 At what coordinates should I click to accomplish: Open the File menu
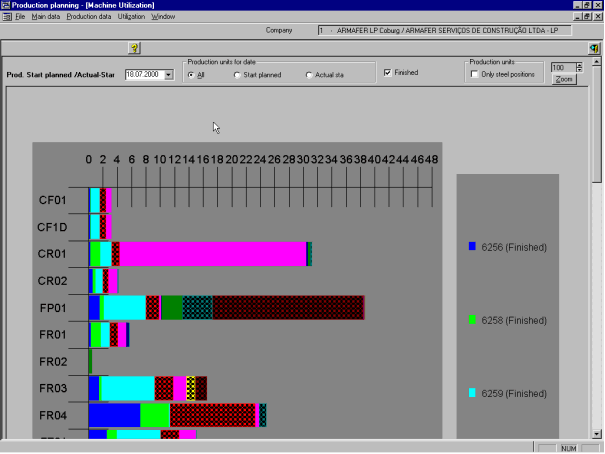pos(20,17)
